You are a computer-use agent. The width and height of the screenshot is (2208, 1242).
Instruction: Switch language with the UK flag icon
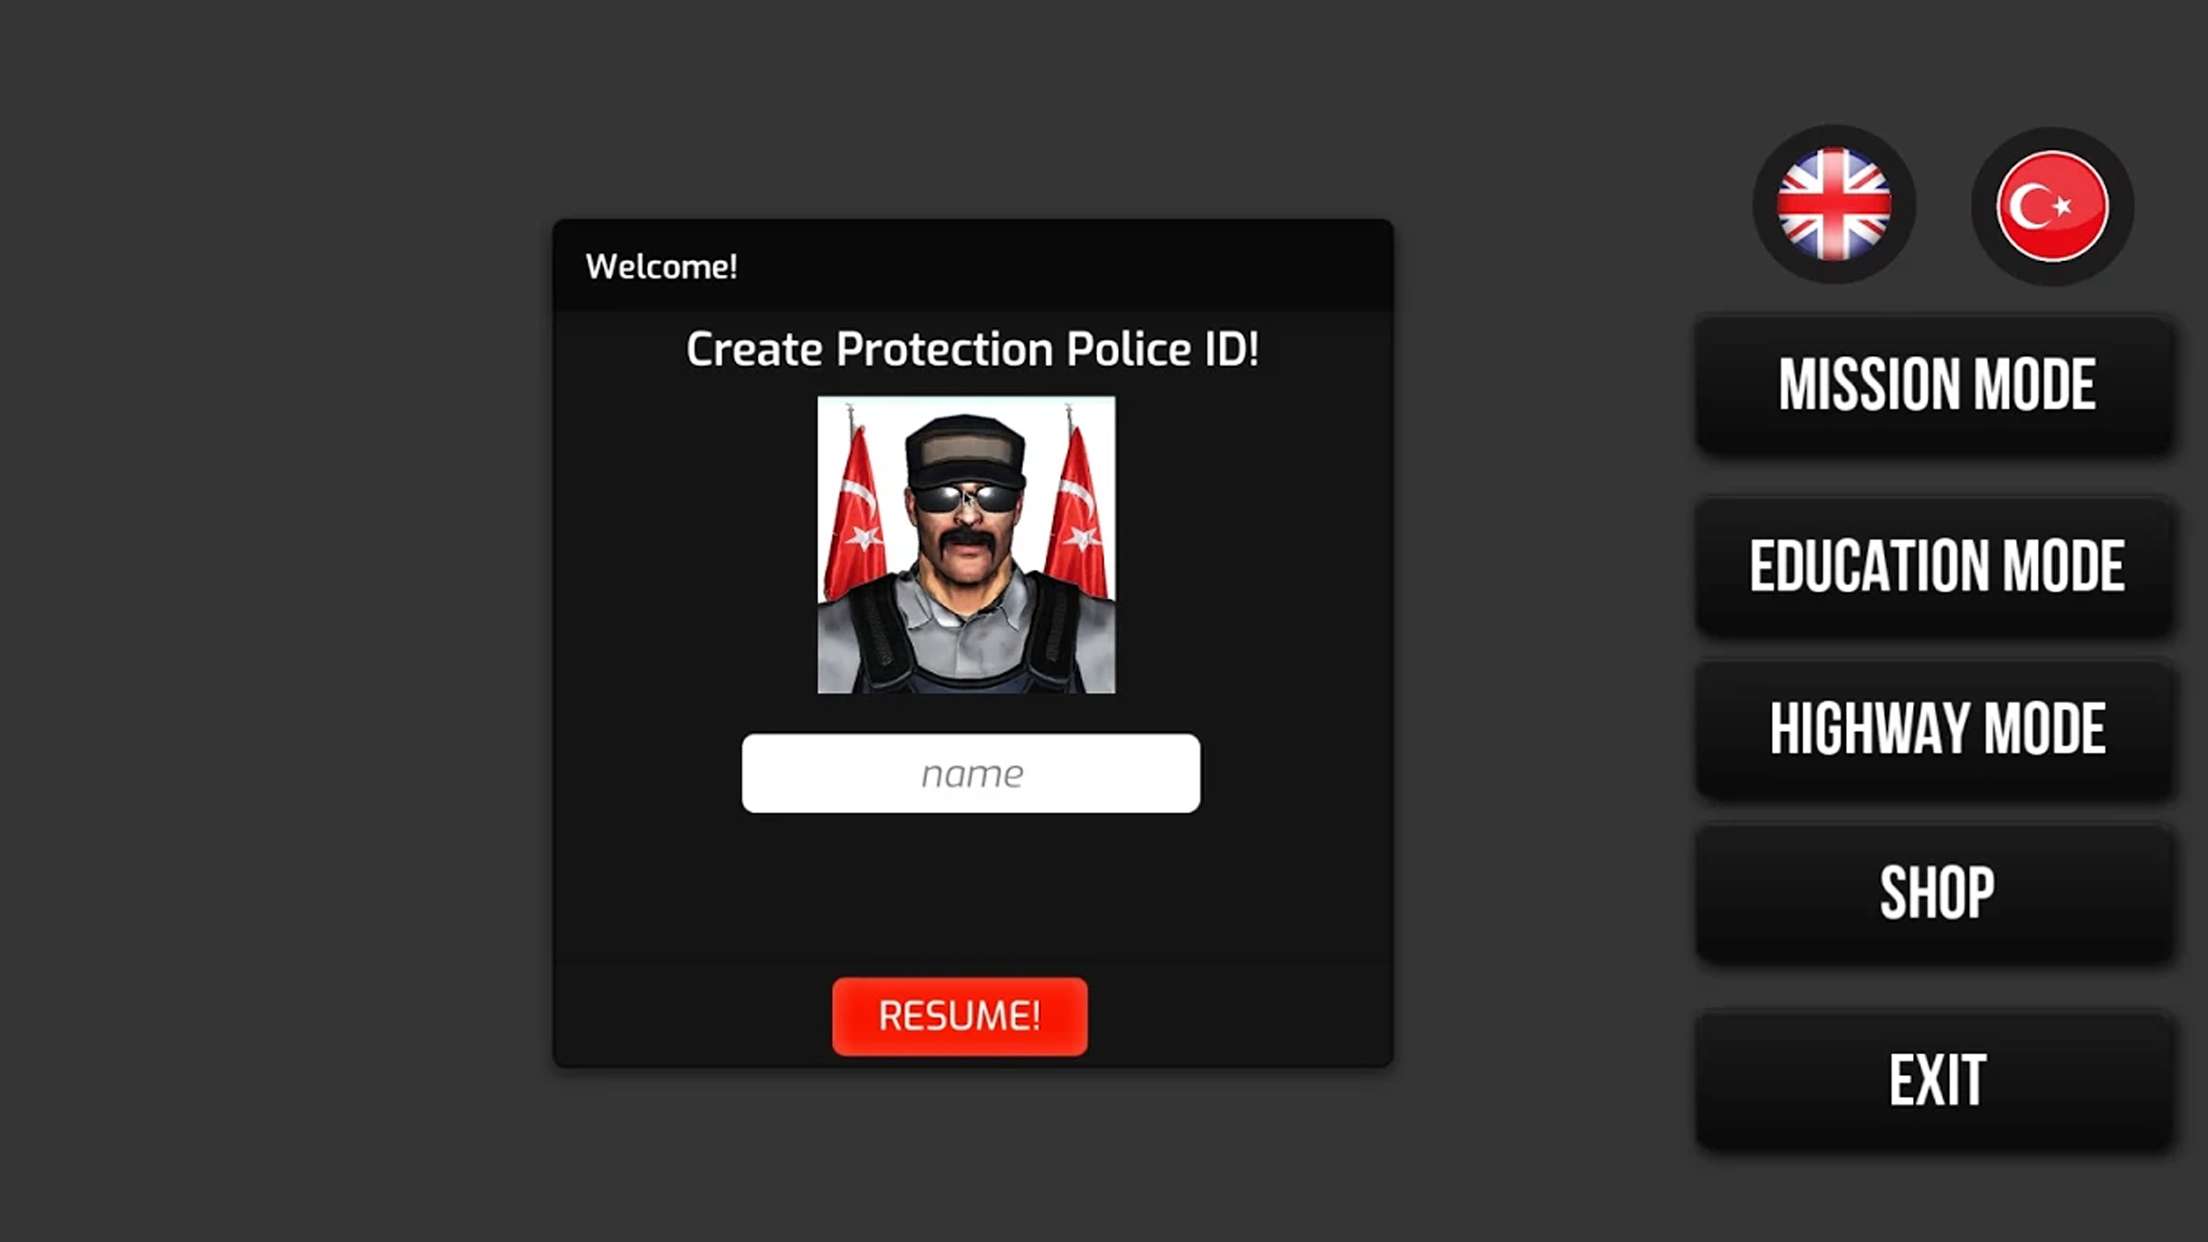[1834, 205]
